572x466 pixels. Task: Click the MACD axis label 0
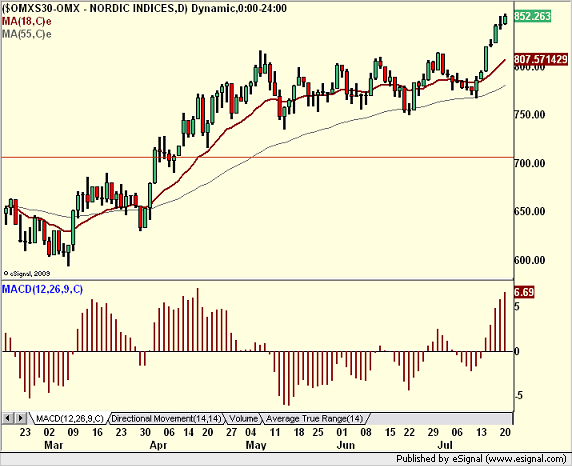(517, 351)
